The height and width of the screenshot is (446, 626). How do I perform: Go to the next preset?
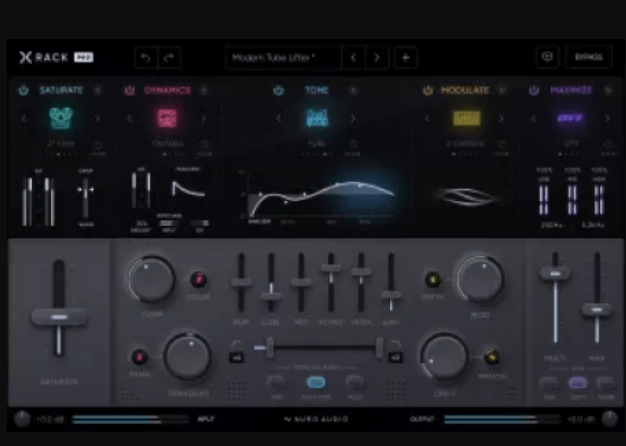coord(376,58)
